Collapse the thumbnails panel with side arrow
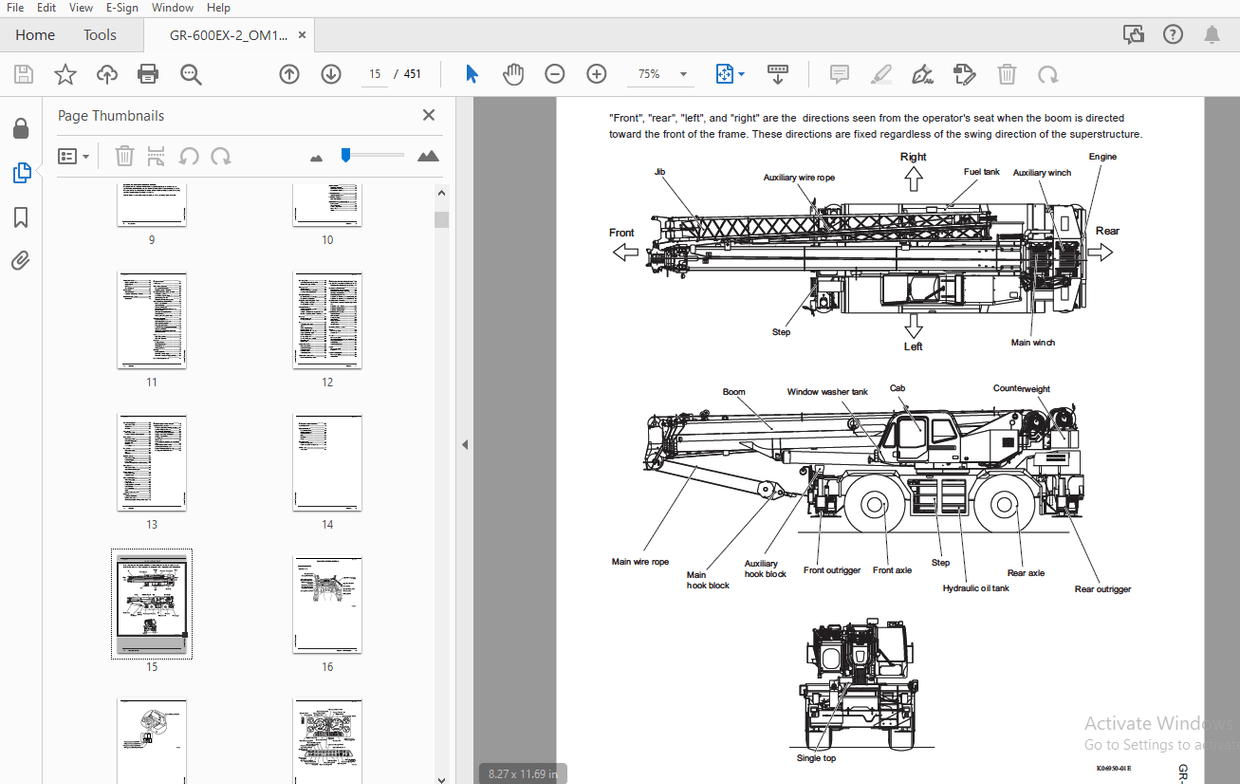This screenshot has width=1240, height=784. point(464,444)
